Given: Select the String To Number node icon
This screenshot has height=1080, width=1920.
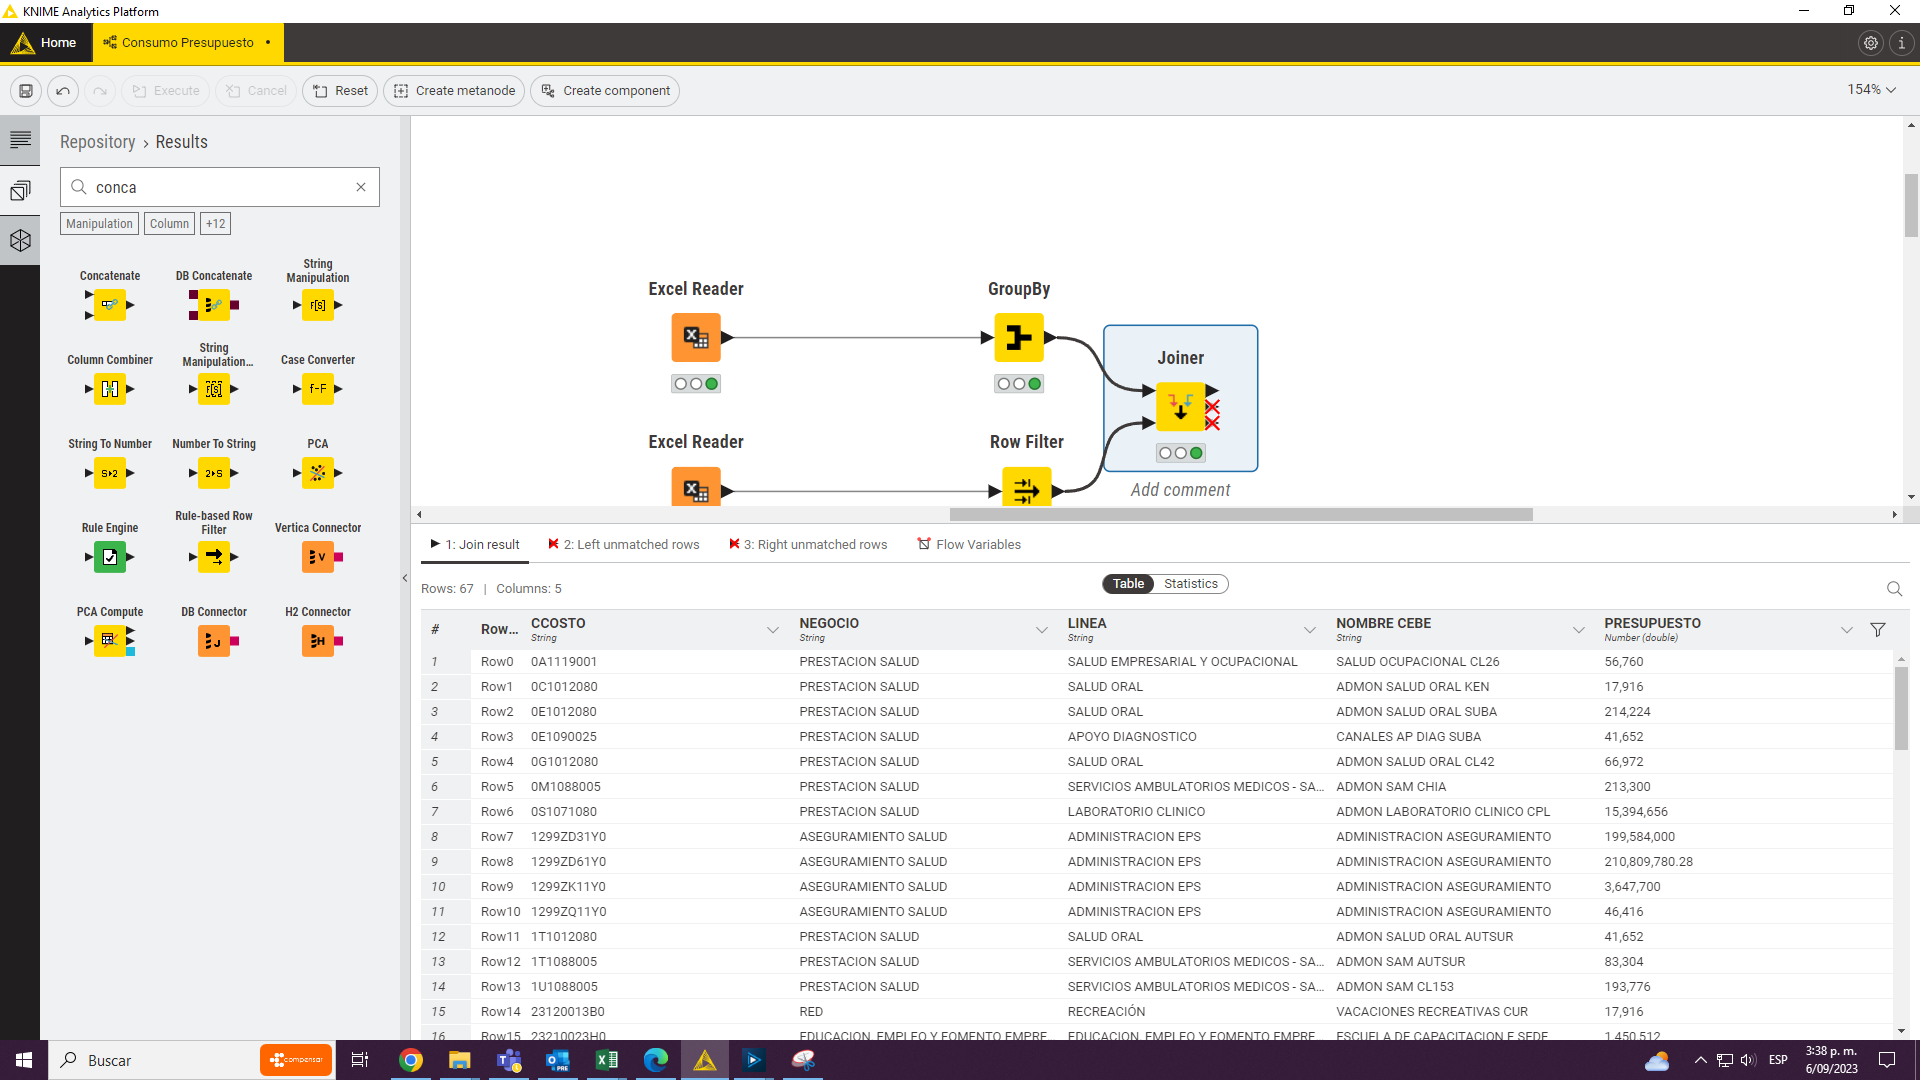Looking at the screenshot, I should point(110,473).
